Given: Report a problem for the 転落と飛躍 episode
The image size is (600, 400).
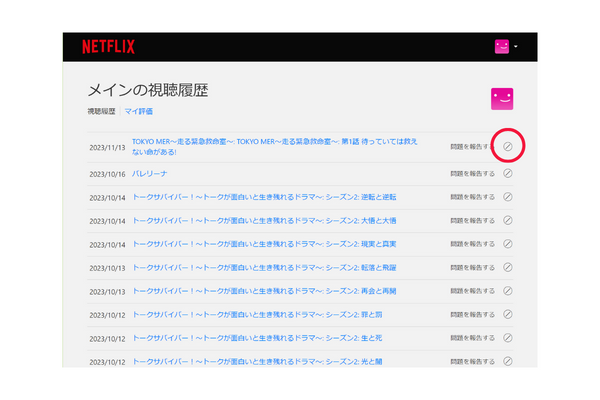Looking at the screenshot, I should [x=472, y=268].
